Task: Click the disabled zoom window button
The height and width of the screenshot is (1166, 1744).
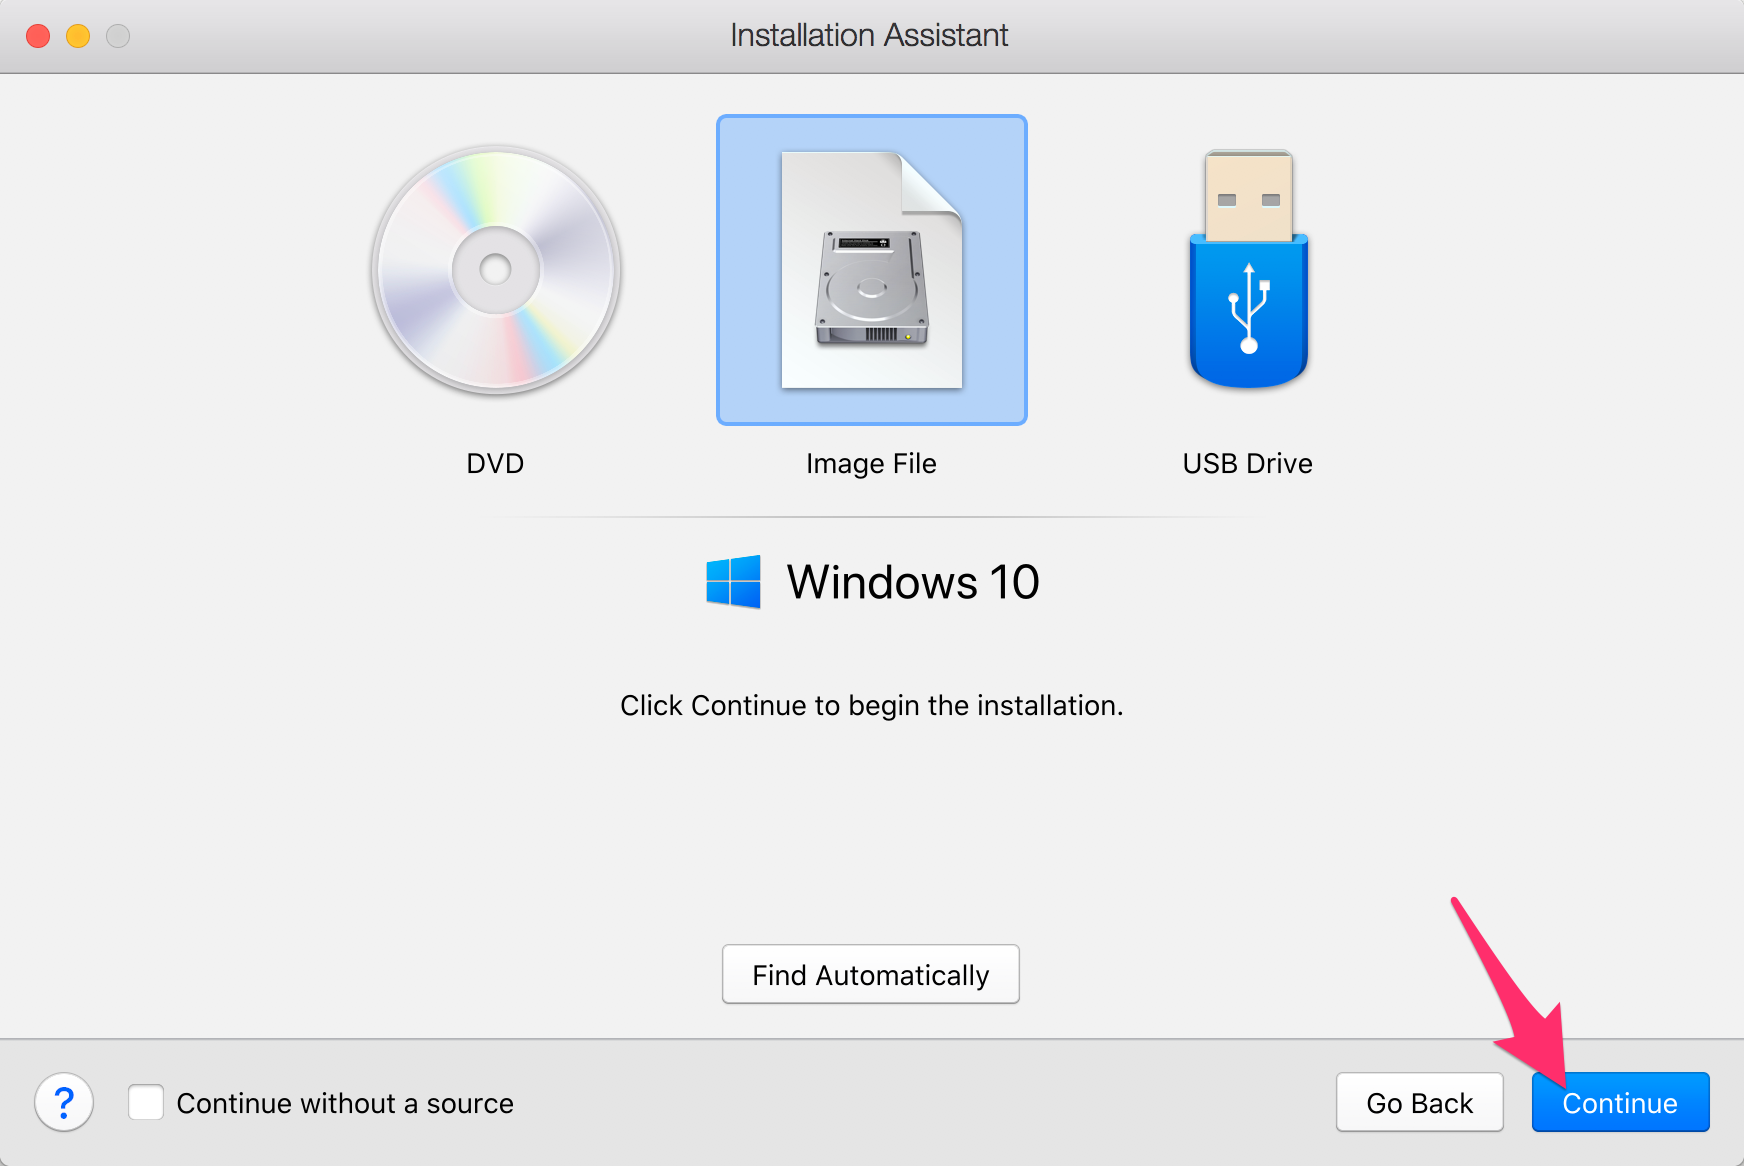Action: 118,36
